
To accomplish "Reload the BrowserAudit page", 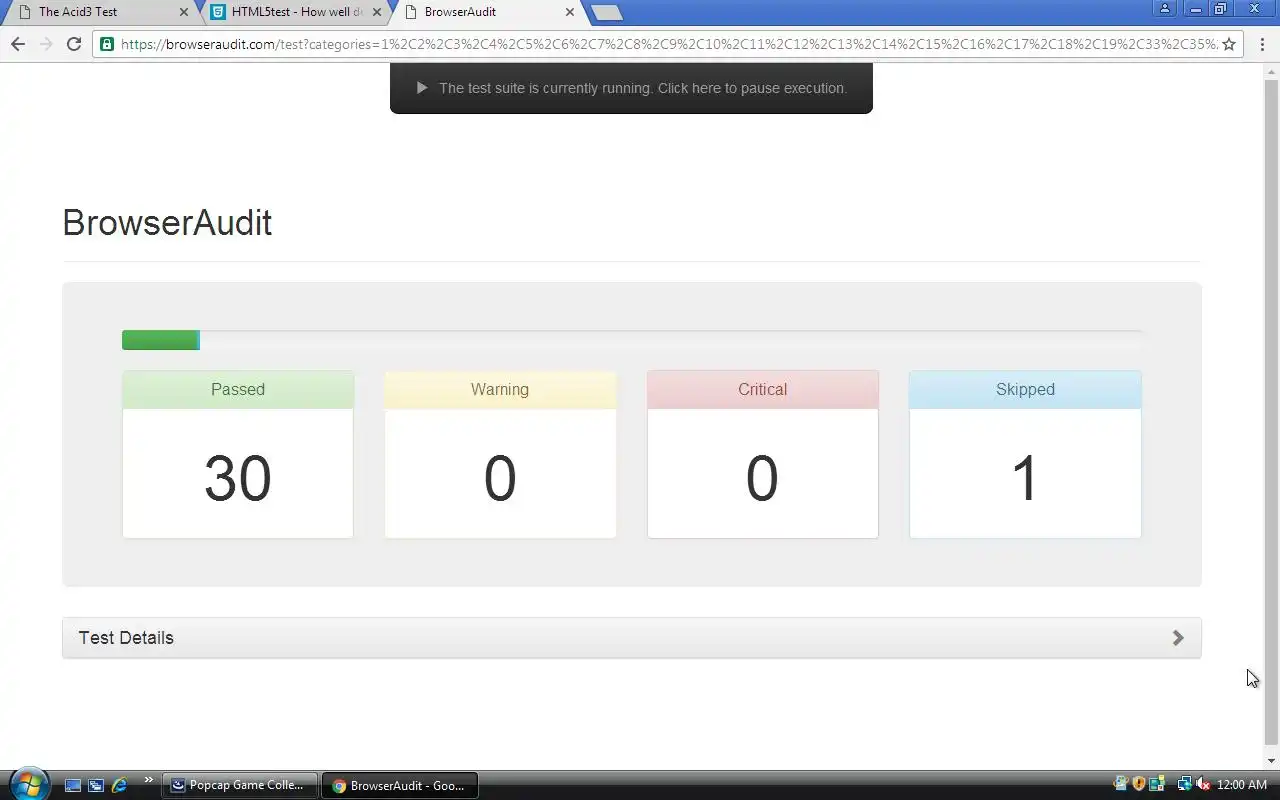I will pyautogui.click(x=73, y=44).
